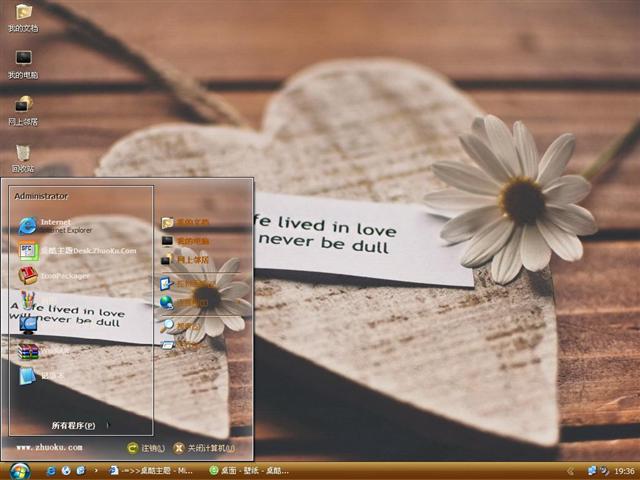Image resolution: width=640 pixels, height=480 pixels.
Task: Open 我的电脑 desktop icon
Action: (23, 64)
